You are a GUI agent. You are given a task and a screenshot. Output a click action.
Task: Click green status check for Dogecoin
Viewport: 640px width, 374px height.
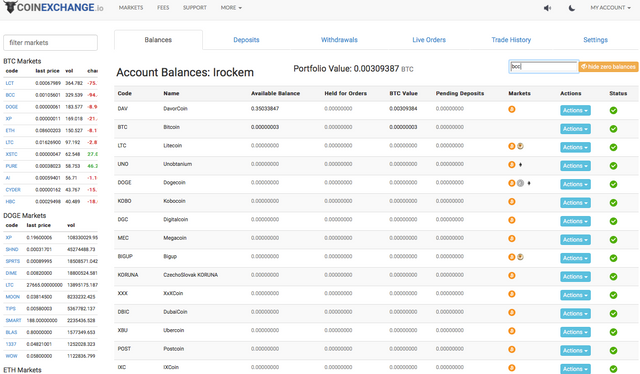[x=613, y=185]
